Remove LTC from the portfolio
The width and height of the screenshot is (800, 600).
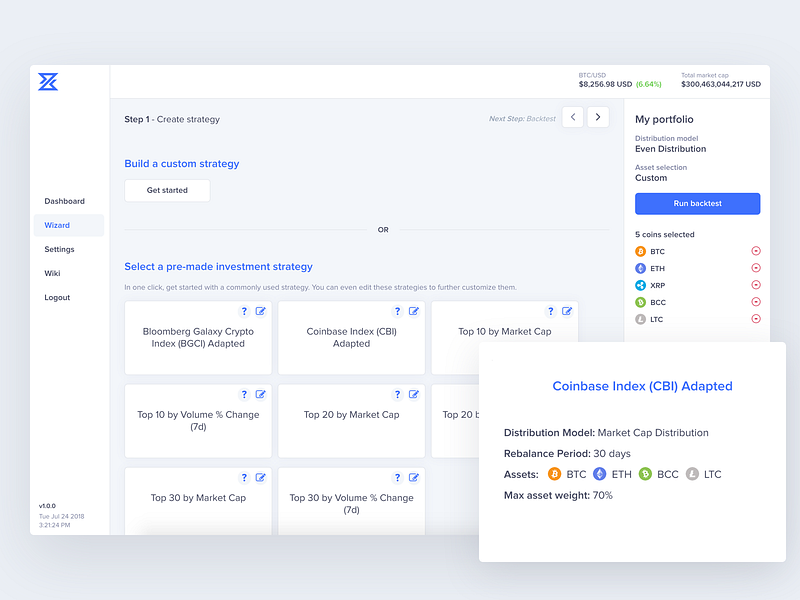[x=756, y=319]
